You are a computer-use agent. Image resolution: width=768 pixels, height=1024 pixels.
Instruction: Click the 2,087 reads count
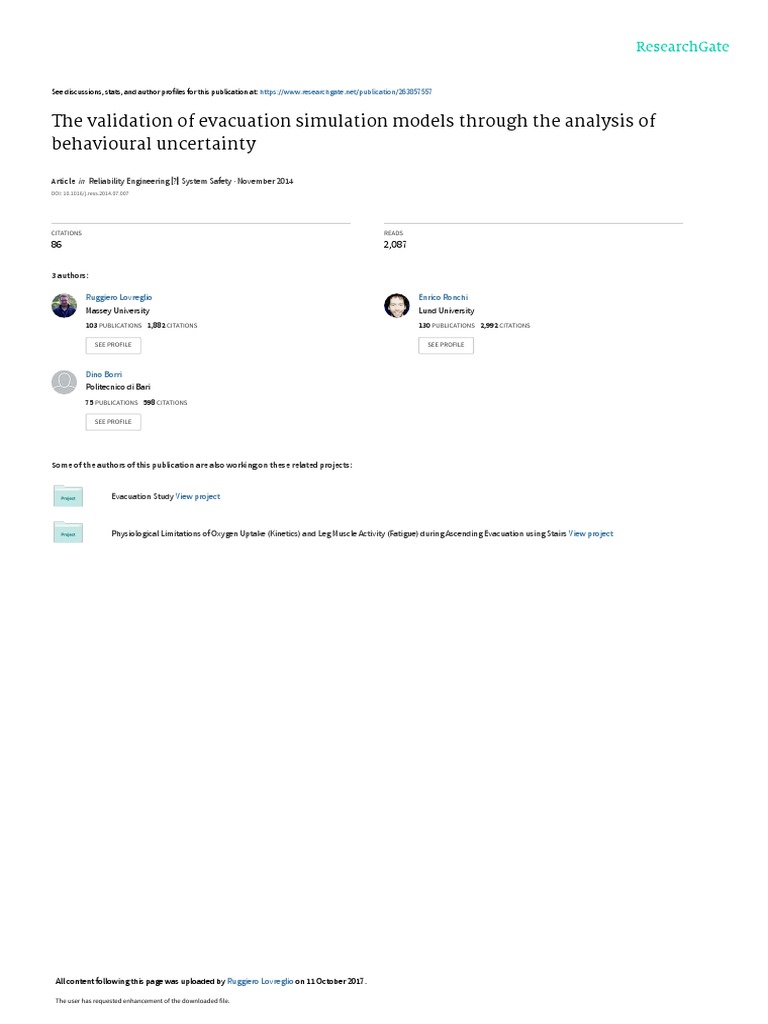tap(395, 244)
